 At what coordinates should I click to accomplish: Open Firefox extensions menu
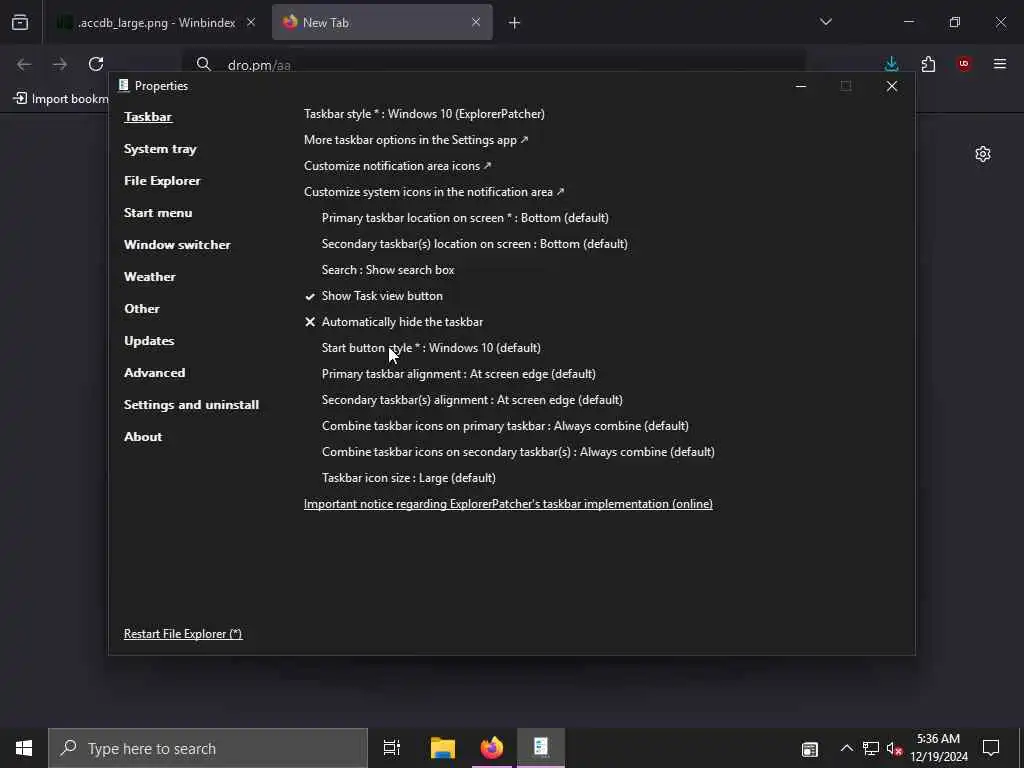pyautogui.click(x=928, y=64)
